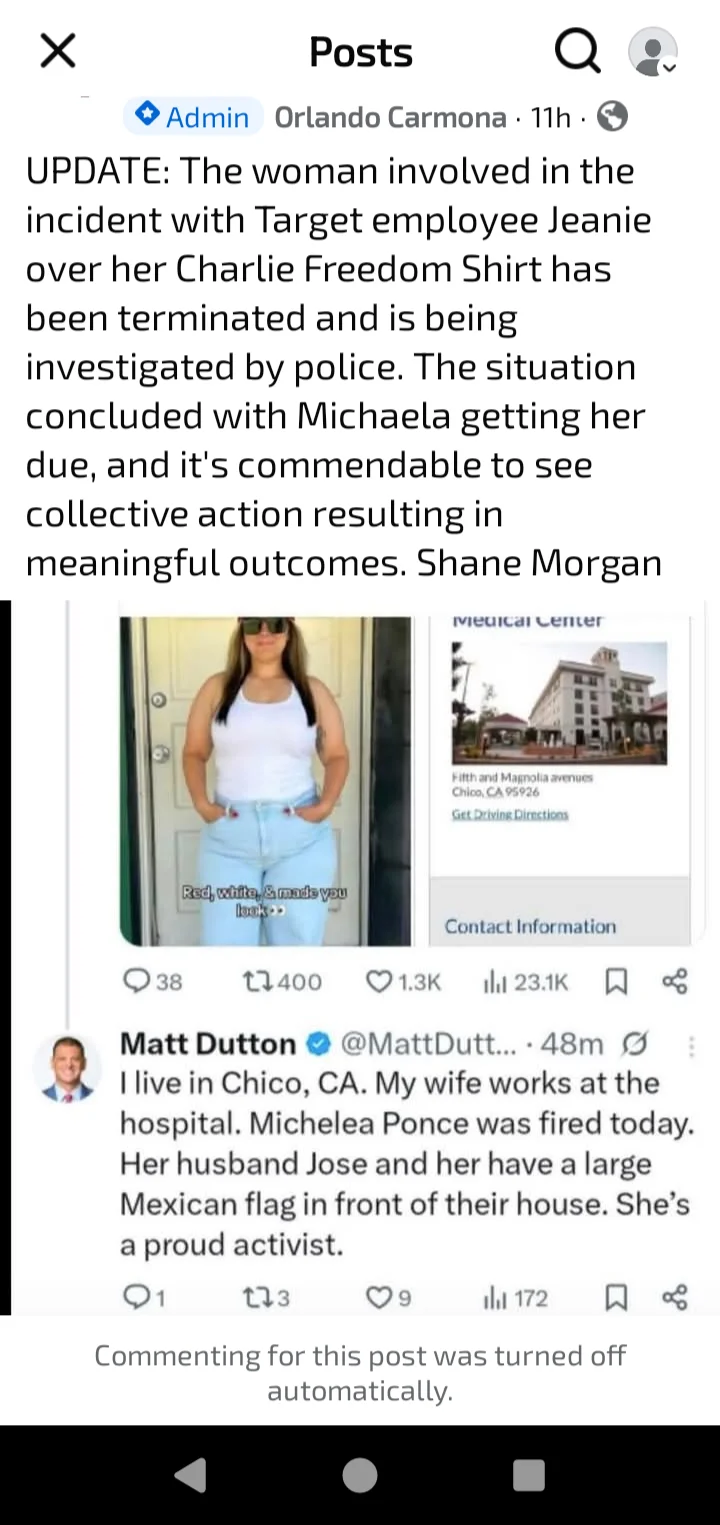This screenshot has width=720, height=1525.
Task: Open Matt Dutton's profile picture
Action: coord(68,1069)
